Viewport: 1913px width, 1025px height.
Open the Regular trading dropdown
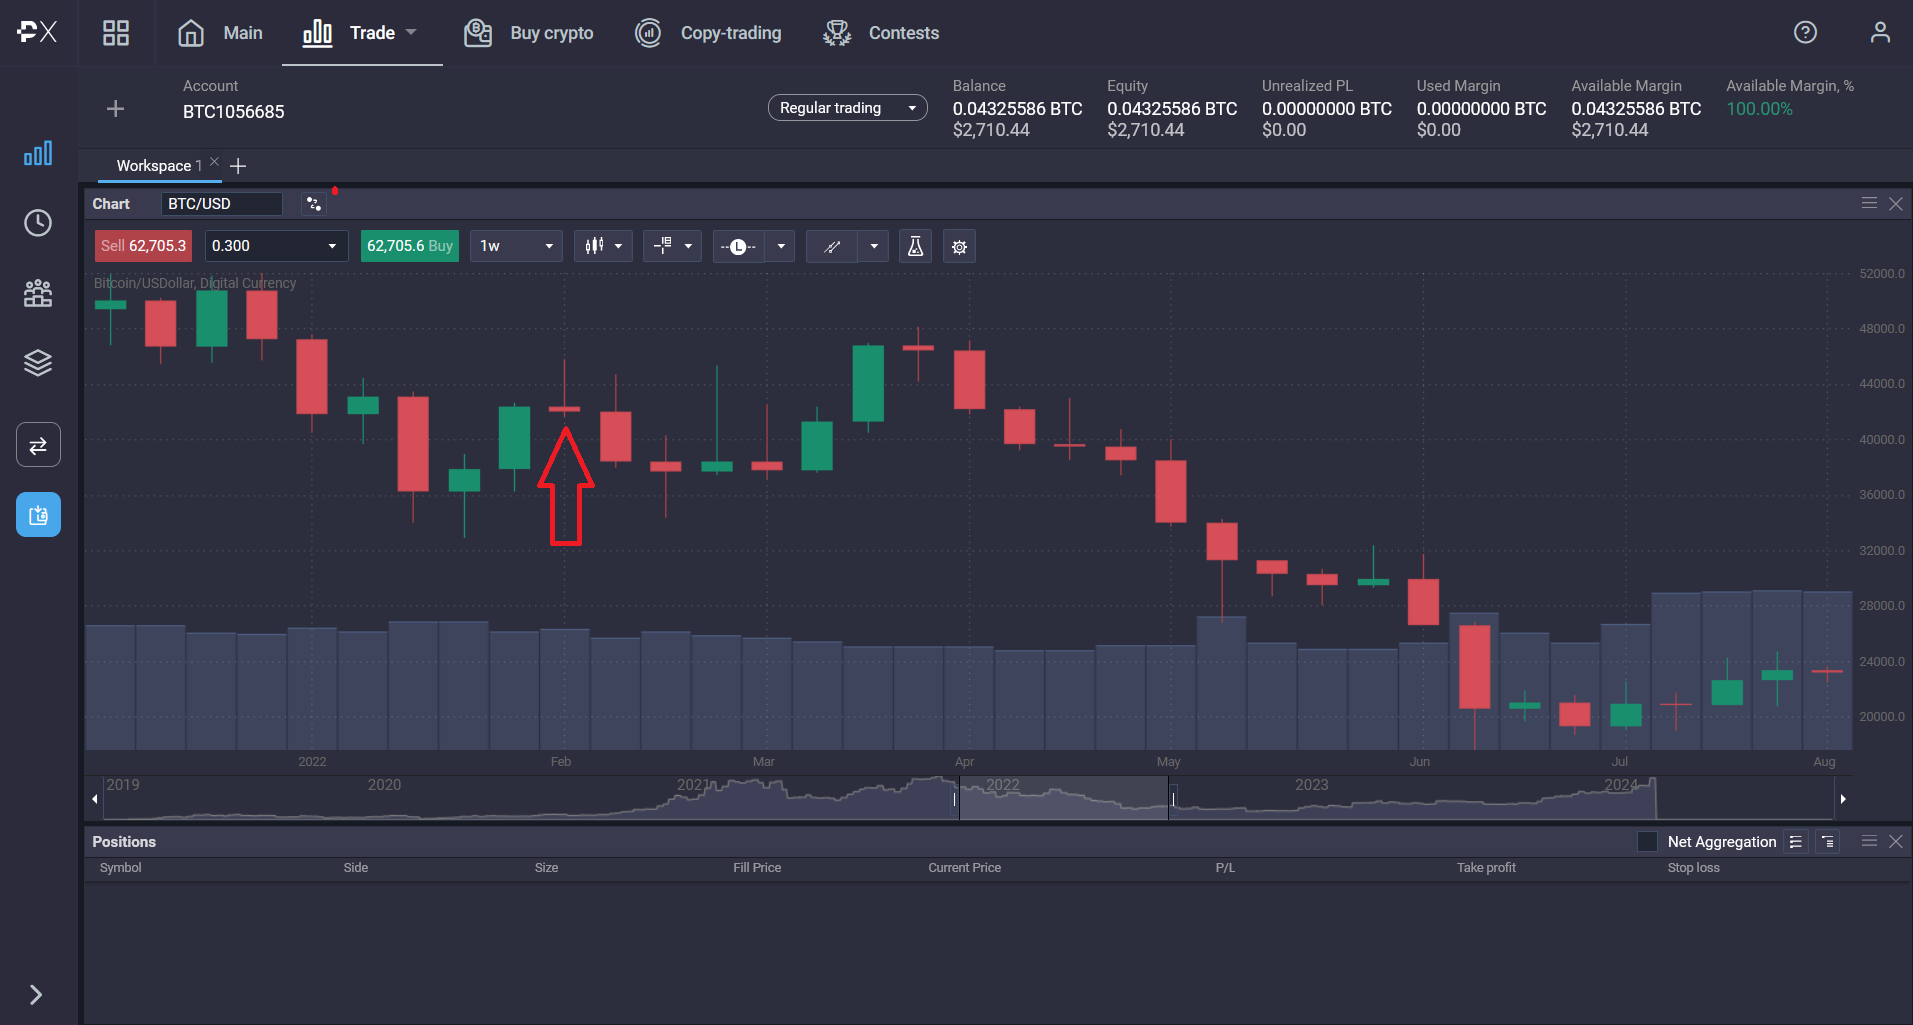point(847,108)
